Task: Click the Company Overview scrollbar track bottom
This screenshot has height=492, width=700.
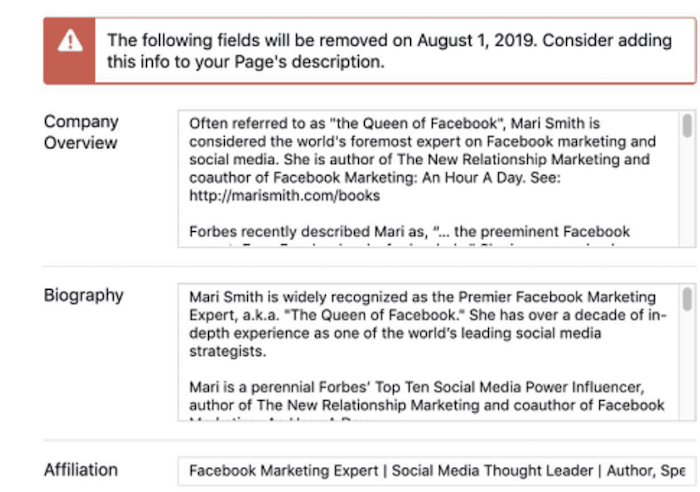Action: [x=688, y=239]
